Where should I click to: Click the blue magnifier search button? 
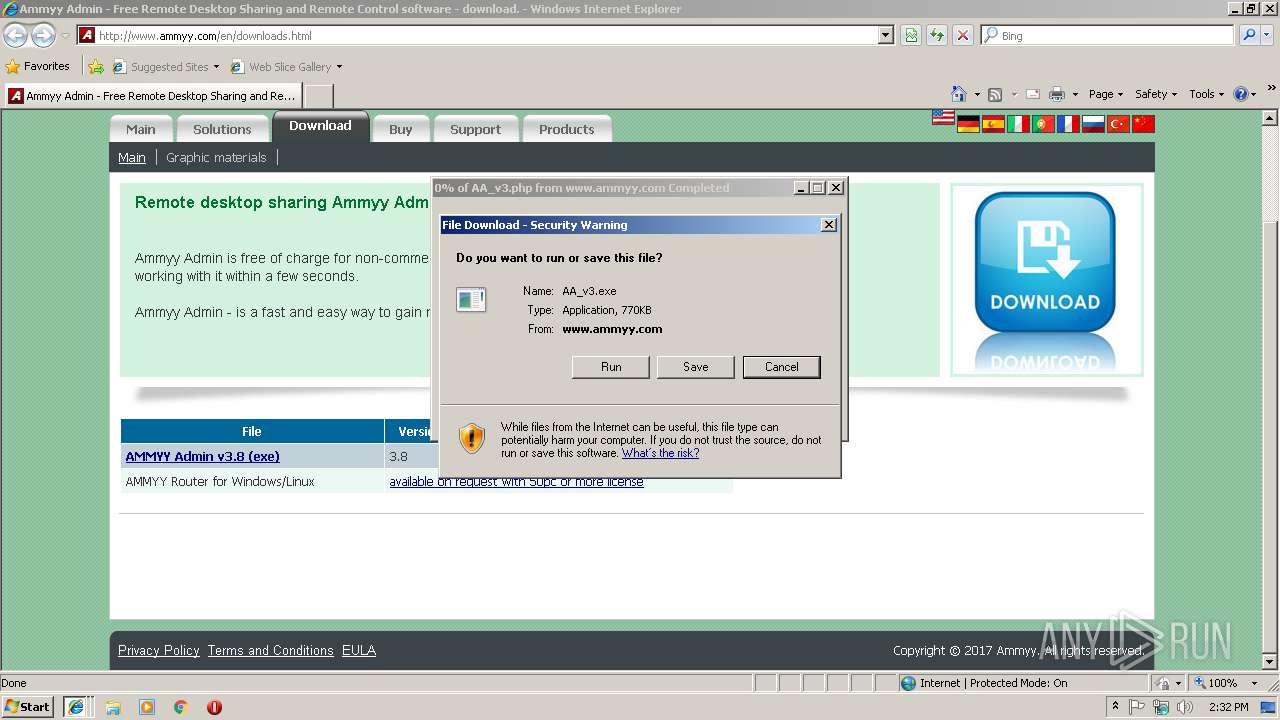tap(1249, 35)
